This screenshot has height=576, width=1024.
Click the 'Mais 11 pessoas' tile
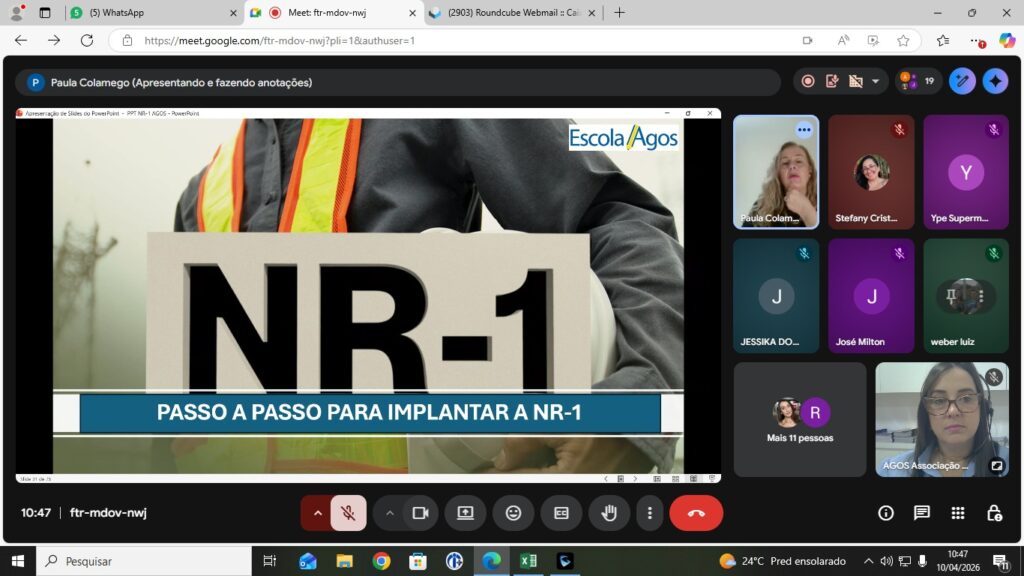click(x=799, y=419)
